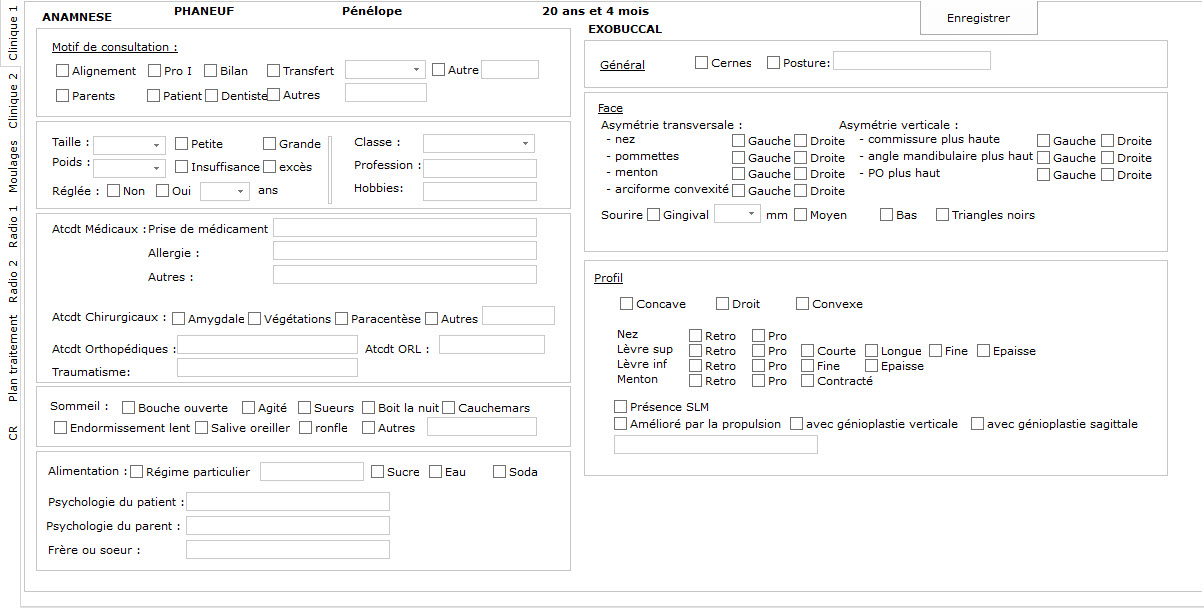1204x608 pixels.
Task: Enable Triangles noirs for Sourire
Action: (941, 214)
